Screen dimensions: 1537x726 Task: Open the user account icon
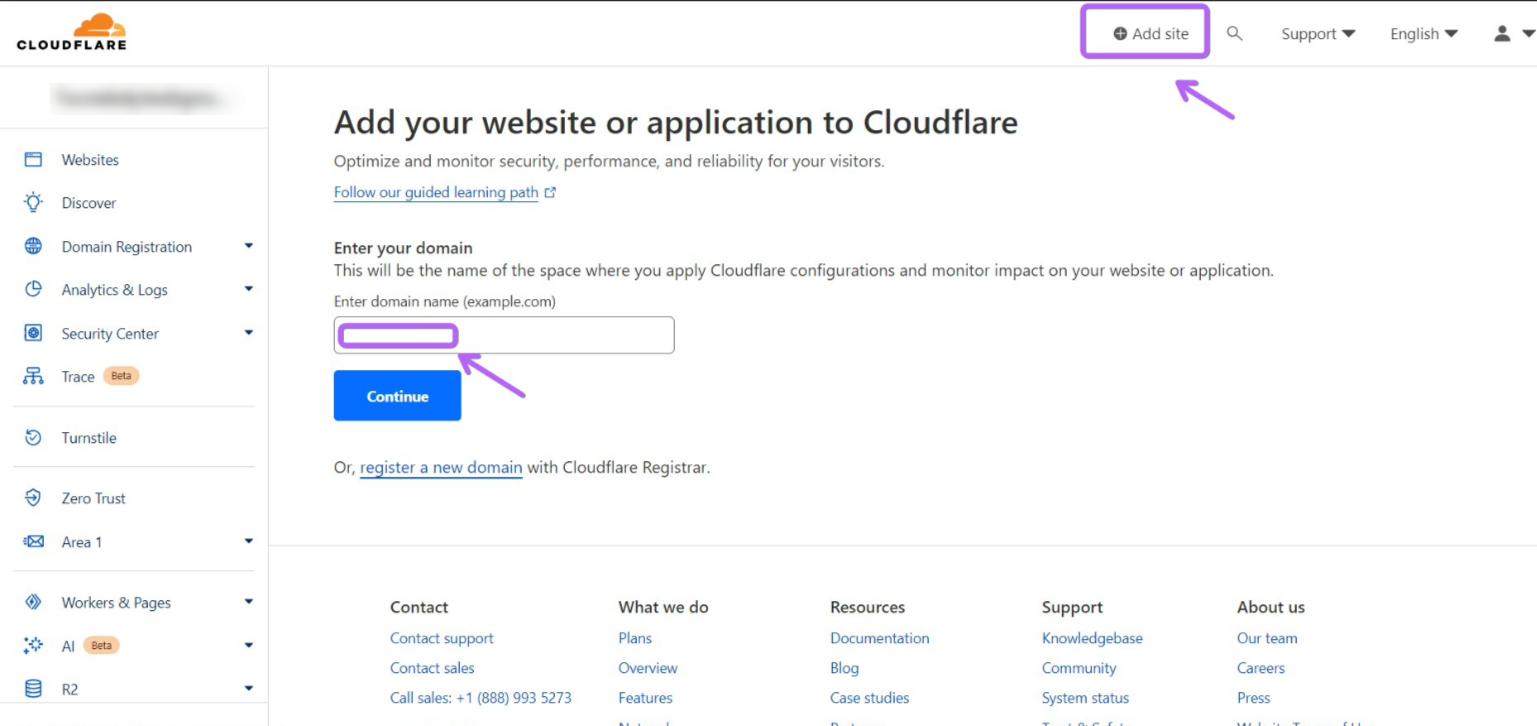1501,33
